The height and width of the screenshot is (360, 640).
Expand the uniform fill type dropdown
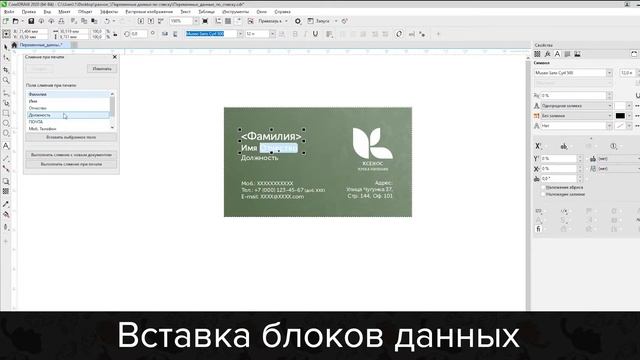pos(610,106)
